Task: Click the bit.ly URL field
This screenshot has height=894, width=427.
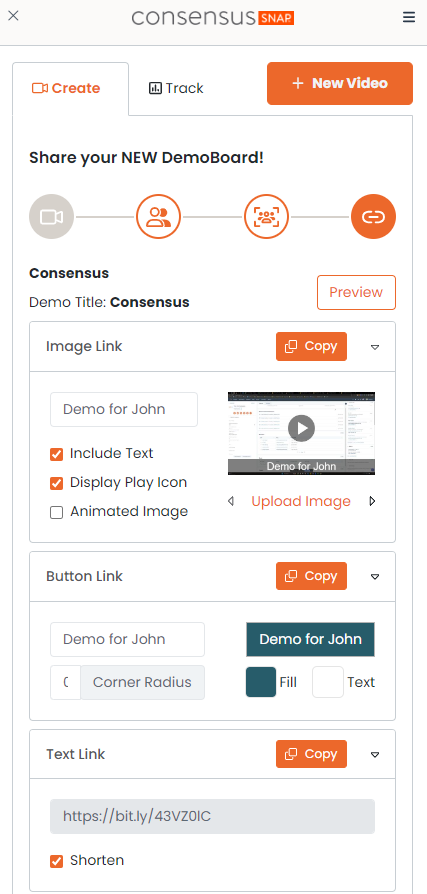Action: pyautogui.click(x=212, y=816)
